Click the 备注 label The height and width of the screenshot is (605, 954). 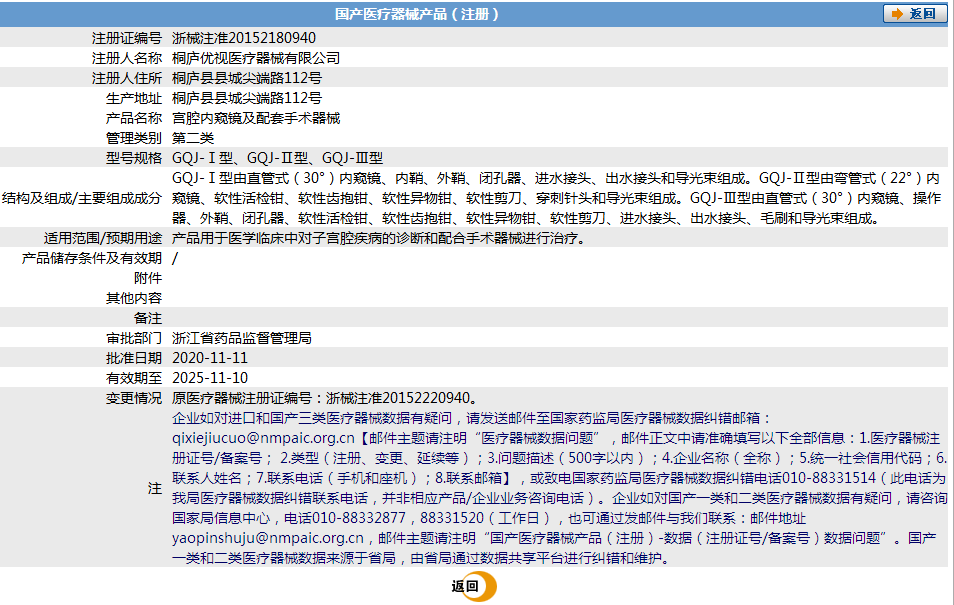tap(148, 318)
